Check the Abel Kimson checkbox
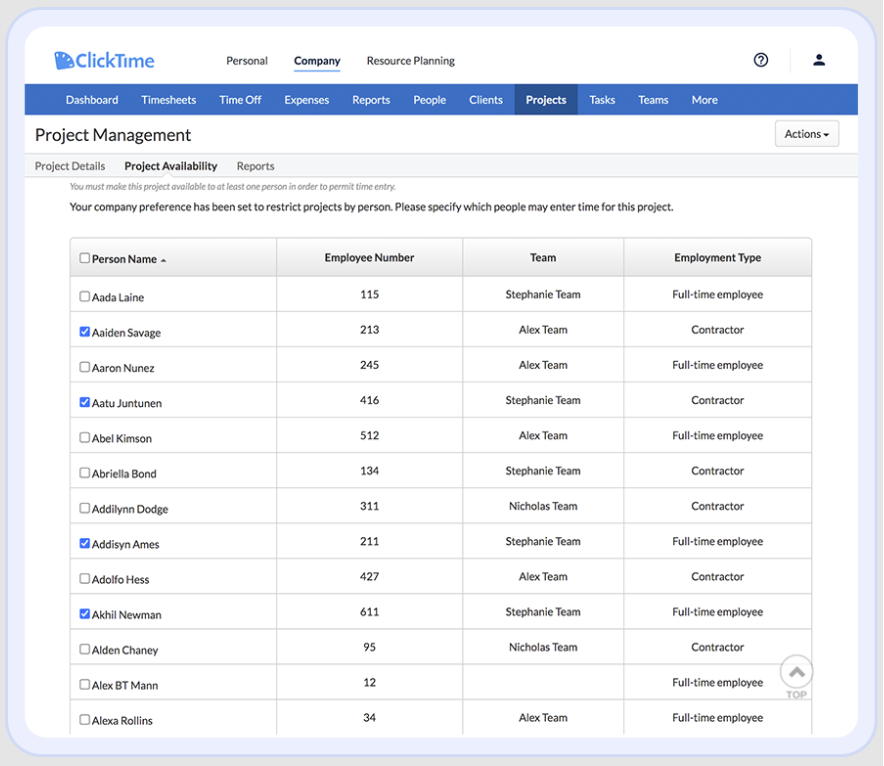This screenshot has width=884, height=766. (x=85, y=437)
